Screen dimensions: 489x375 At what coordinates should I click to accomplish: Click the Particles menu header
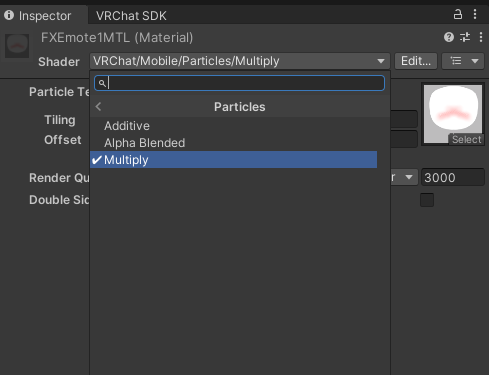tap(240, 107)
